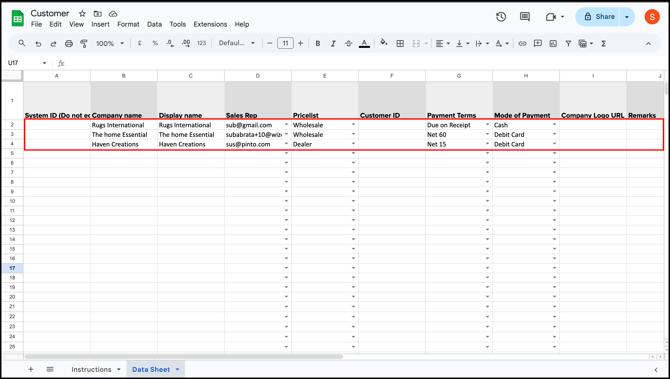
Task: Click the horizontal scrollbar
Action: (x=184, y=356)
